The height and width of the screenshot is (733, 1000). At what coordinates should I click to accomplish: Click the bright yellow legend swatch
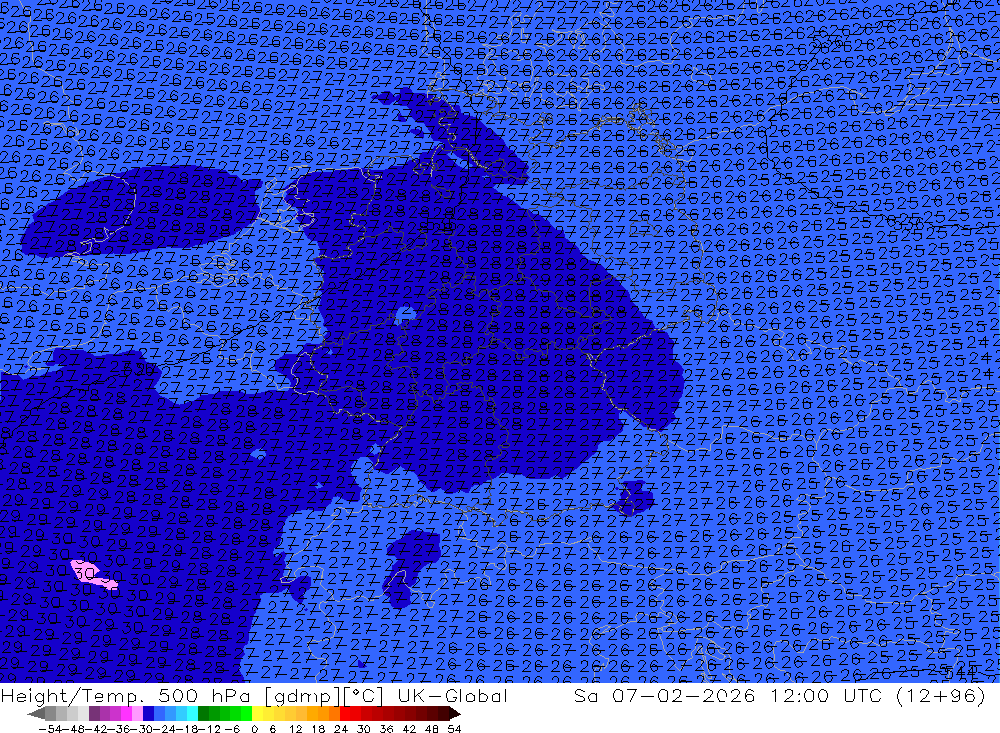(x=258, y=714)
